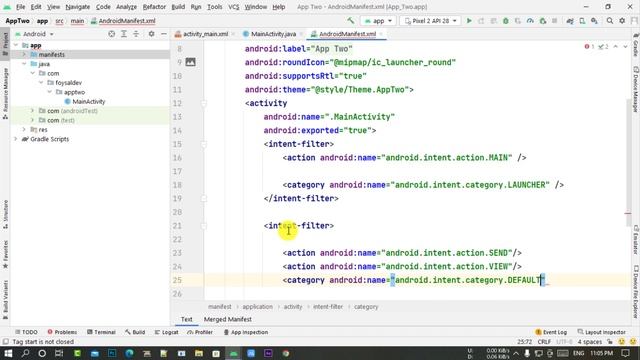Open Android Studio from Windows taskbar

[233, 353]
